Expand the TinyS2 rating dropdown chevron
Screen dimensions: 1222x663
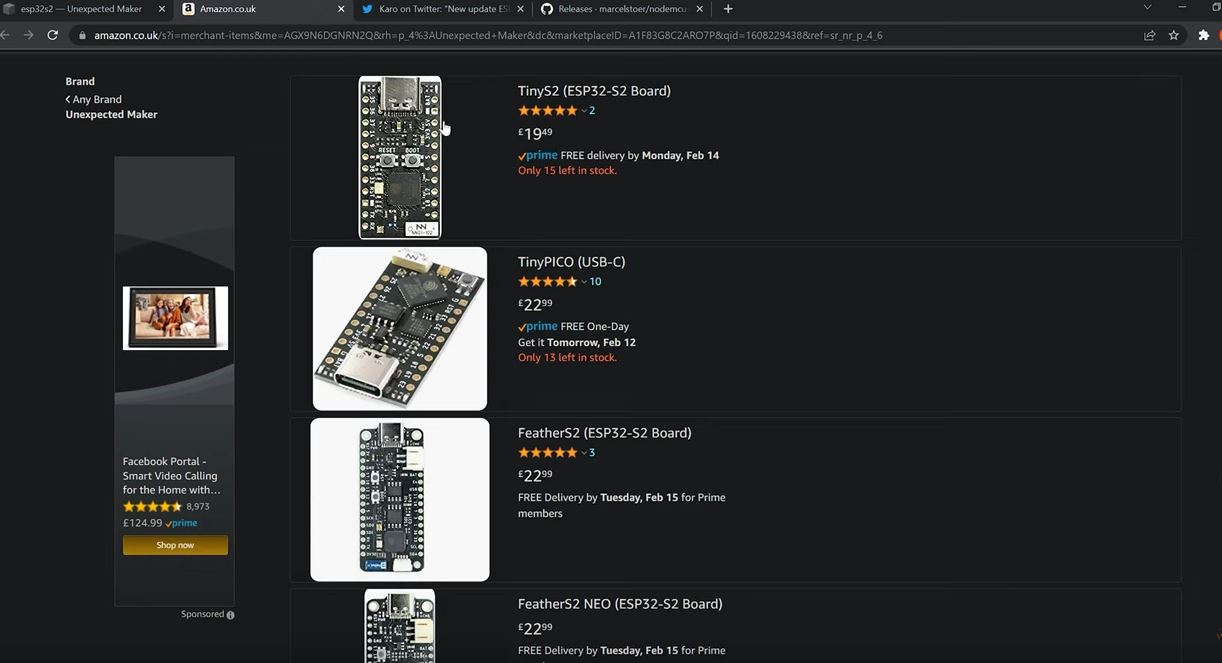point(584,111)
